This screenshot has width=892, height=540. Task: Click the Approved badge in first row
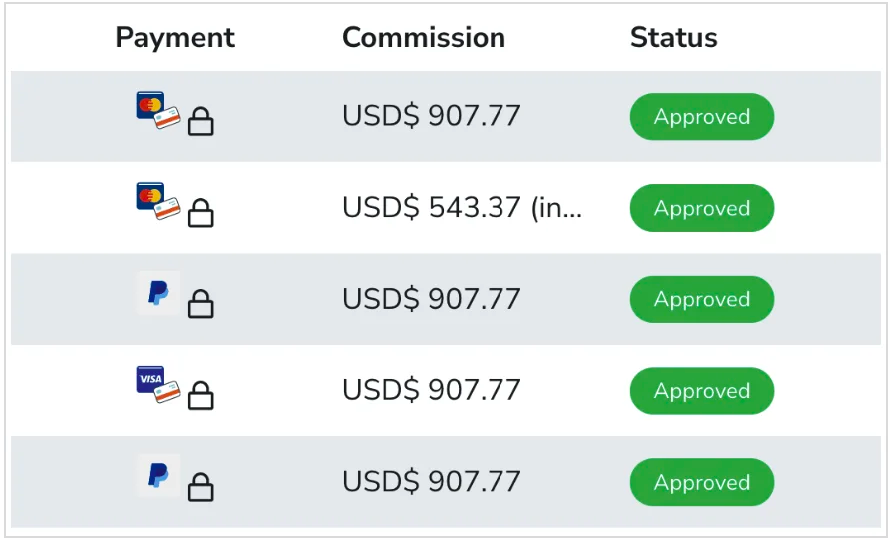701,117
